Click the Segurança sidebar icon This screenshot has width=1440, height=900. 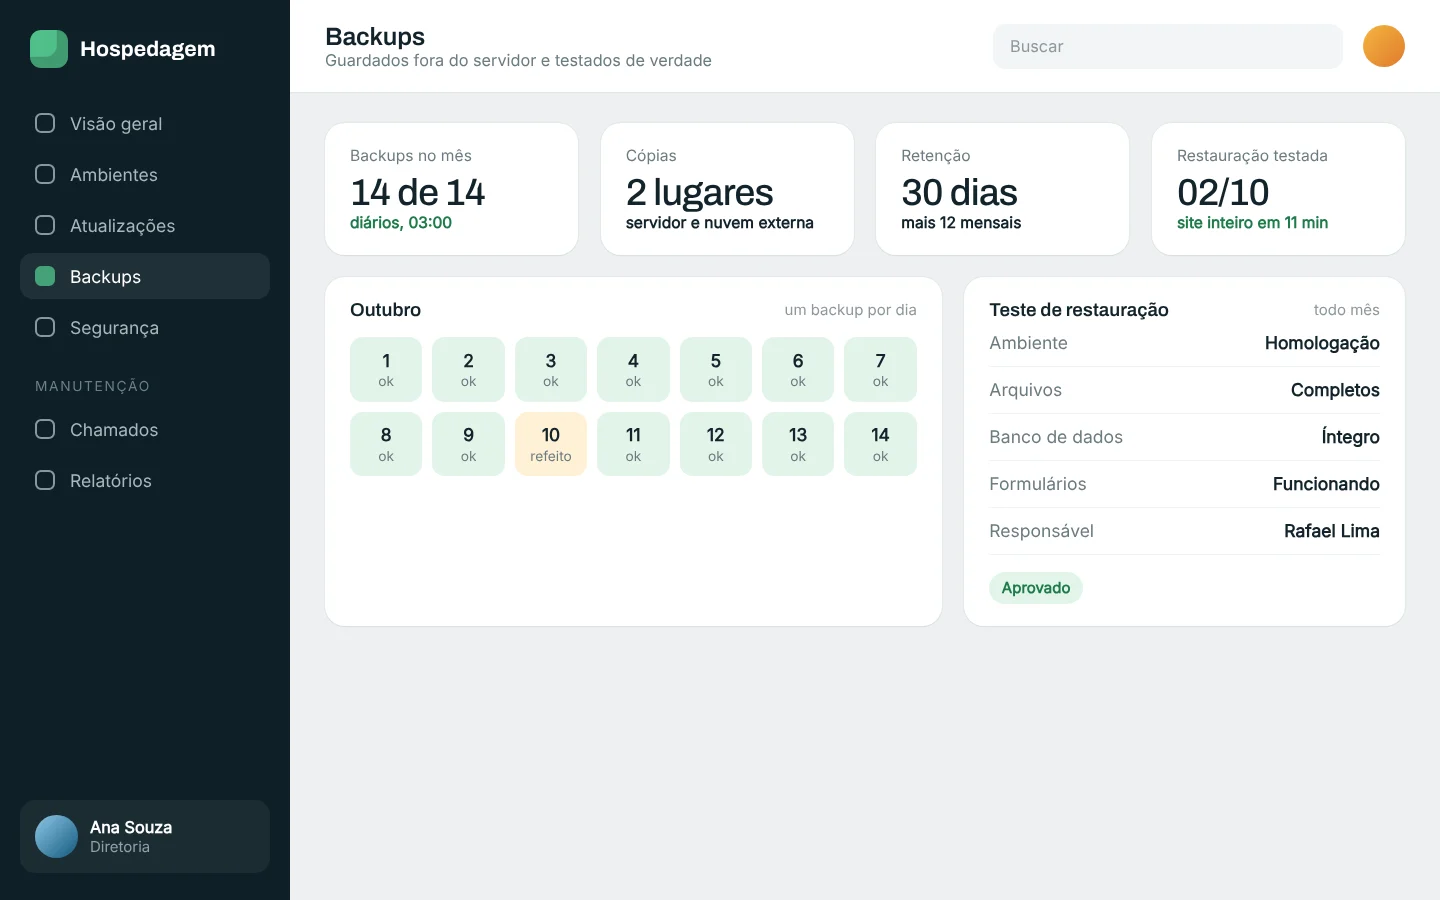tap(45, 327)
